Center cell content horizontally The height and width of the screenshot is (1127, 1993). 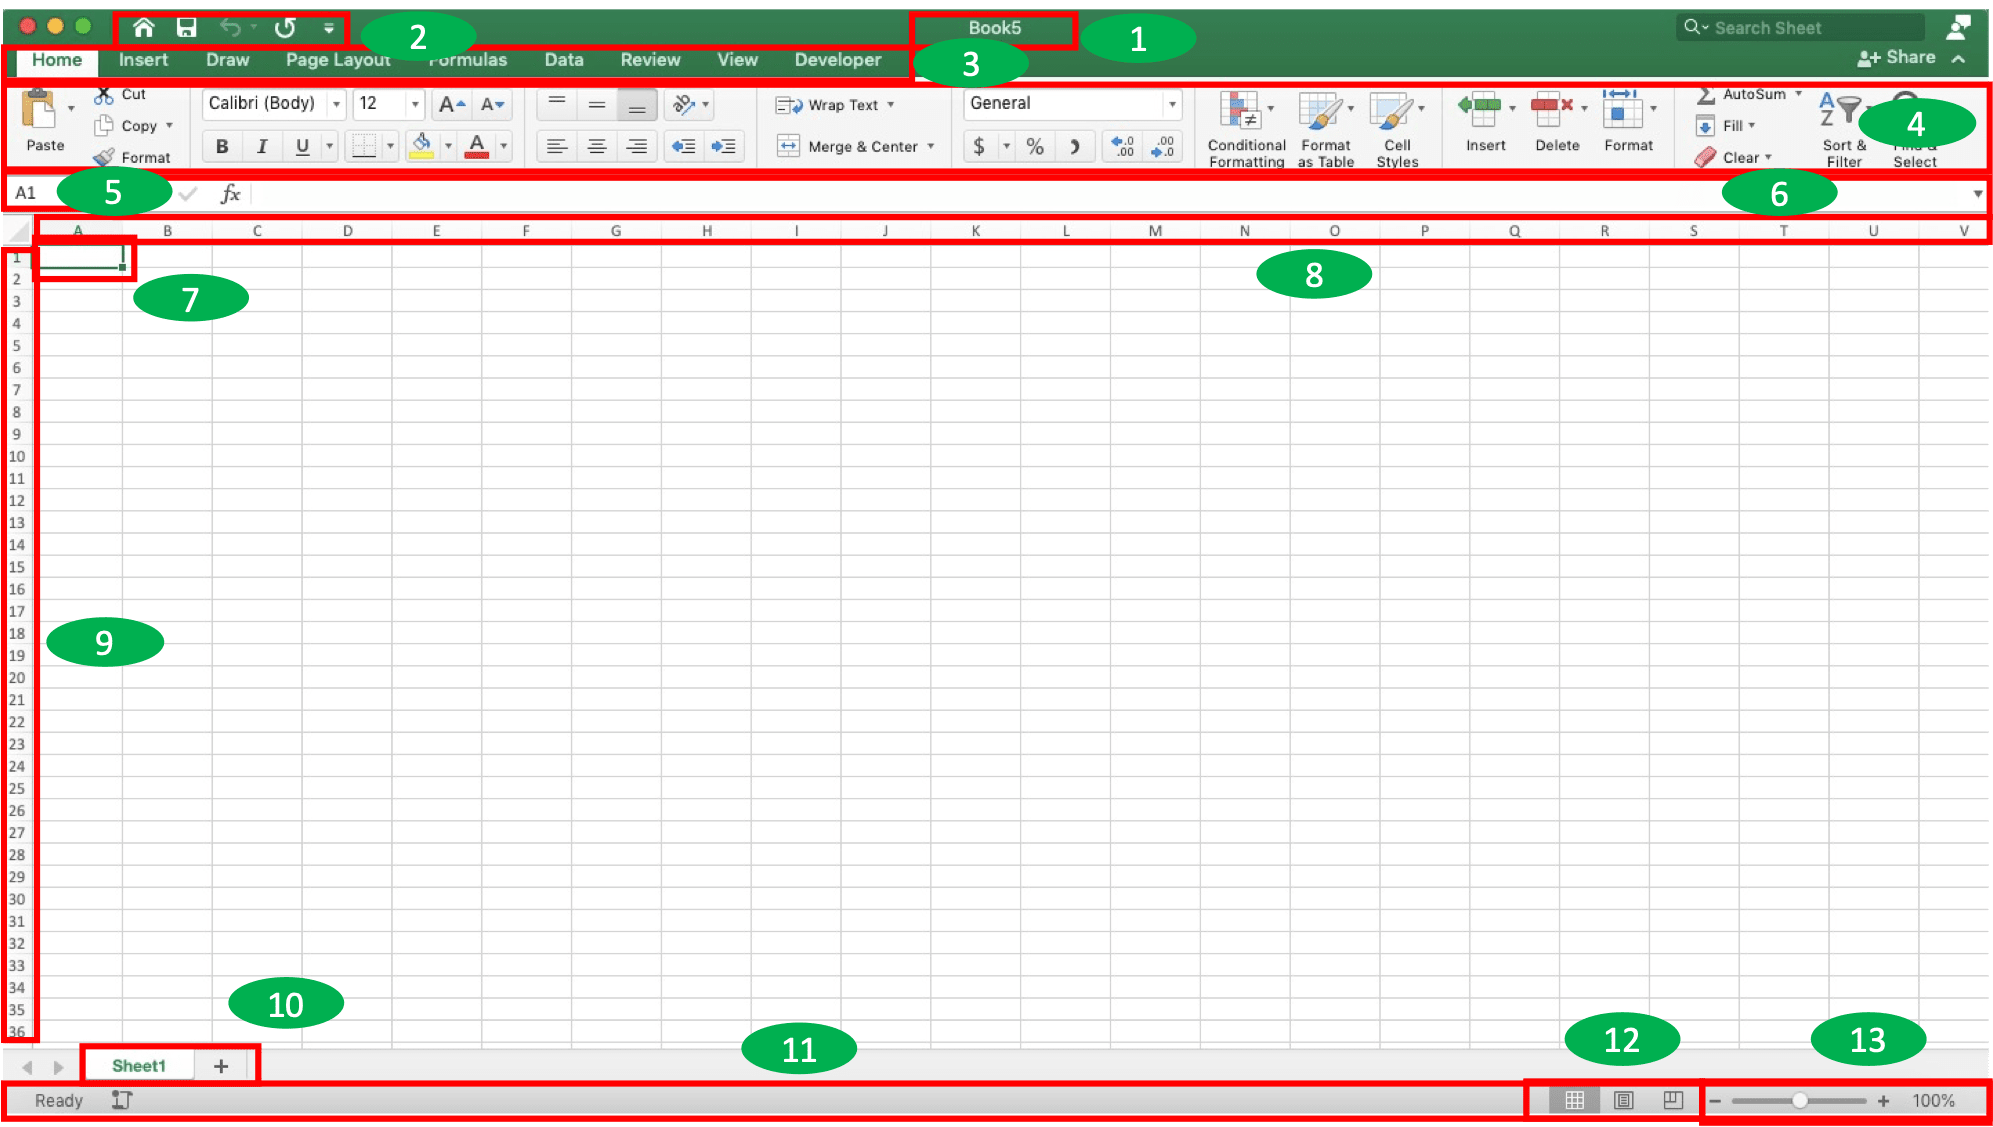pos(597,147)
